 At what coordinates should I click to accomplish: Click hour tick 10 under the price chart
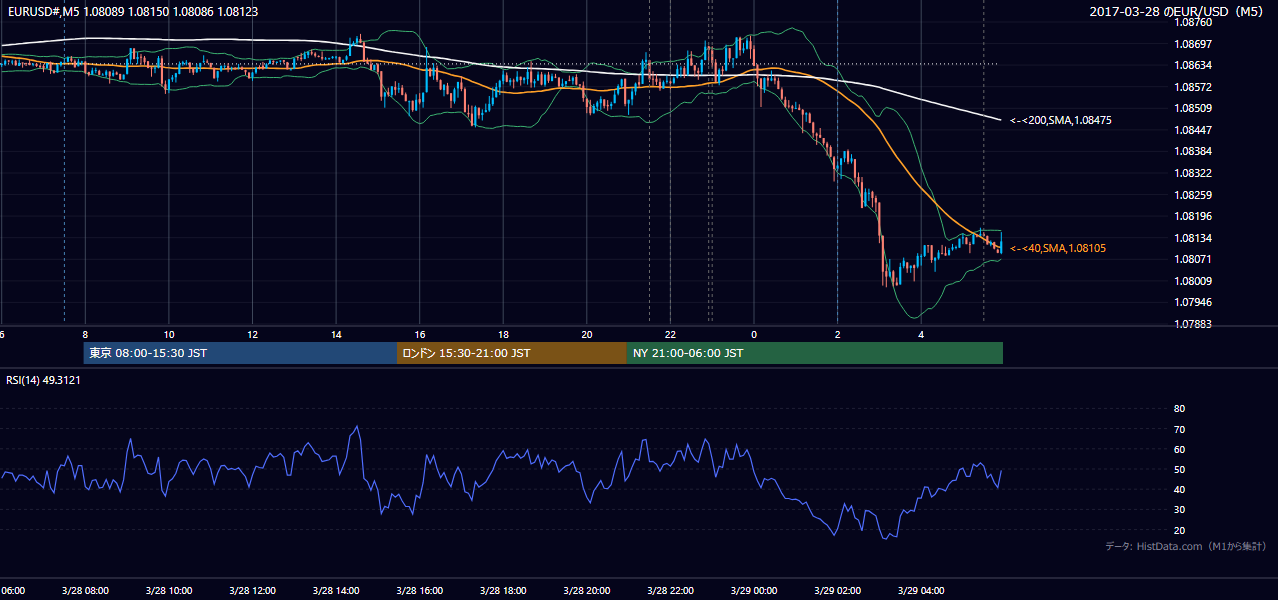click(169, 335)
